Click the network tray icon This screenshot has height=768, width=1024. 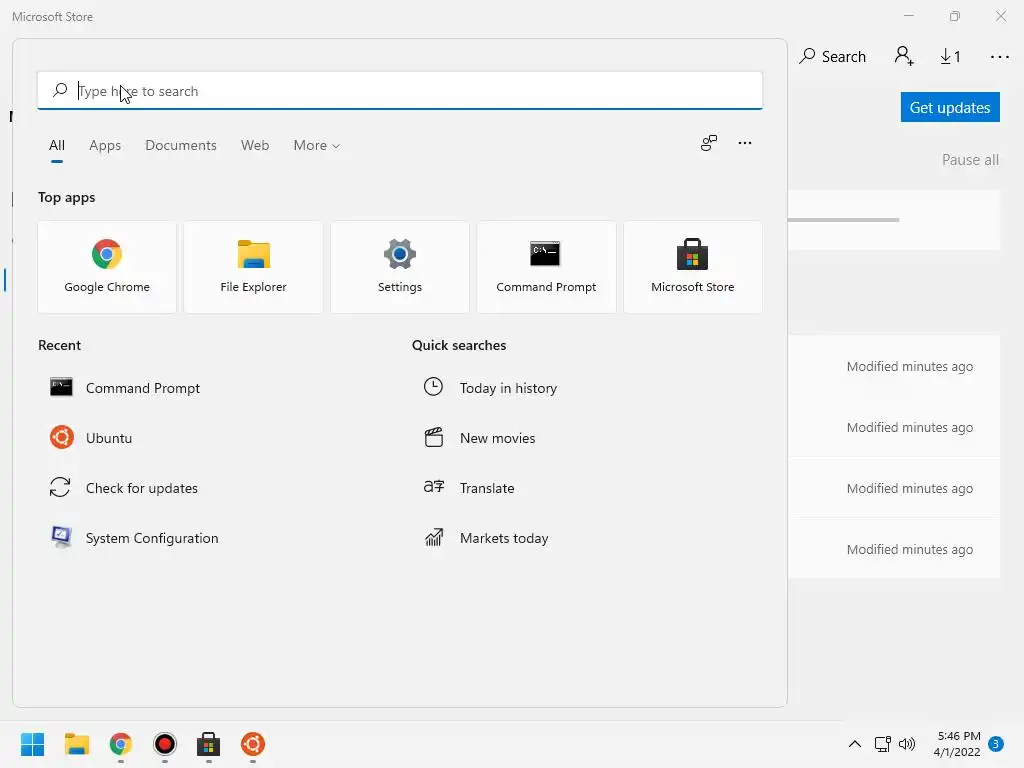(882, 744)
